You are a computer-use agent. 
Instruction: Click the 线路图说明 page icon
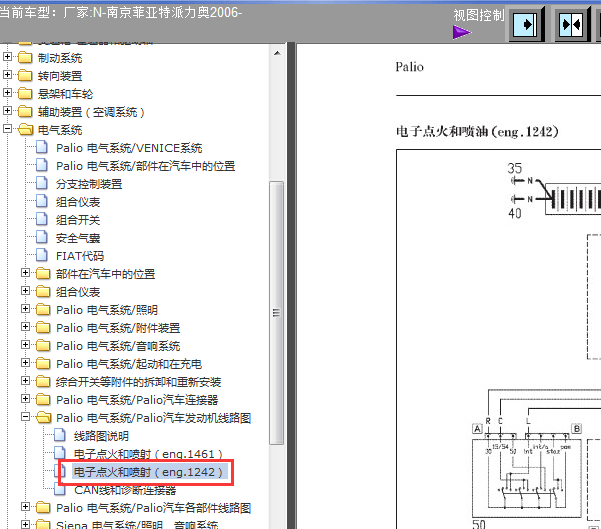(60, 435)
